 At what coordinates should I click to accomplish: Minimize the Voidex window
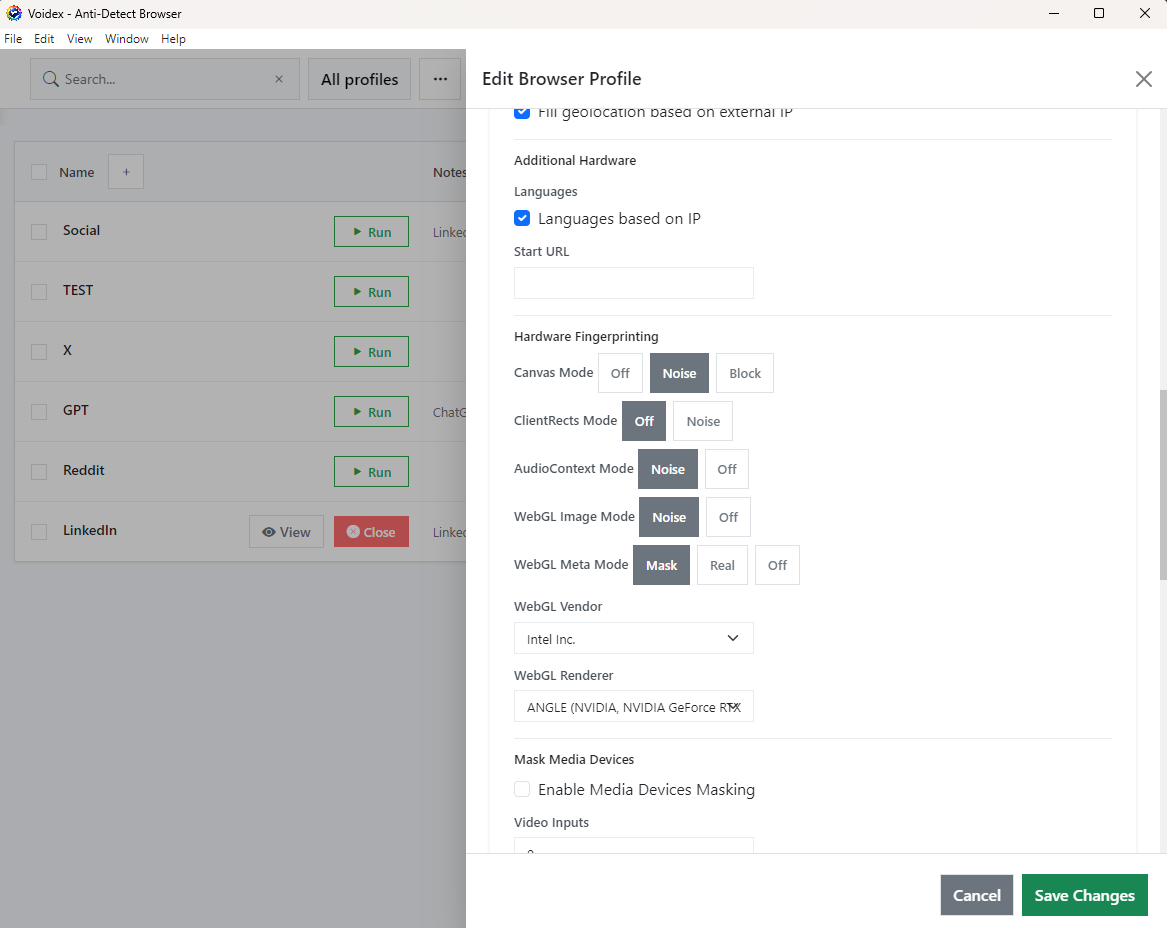pyautogui.click(x=1053, y=13)
